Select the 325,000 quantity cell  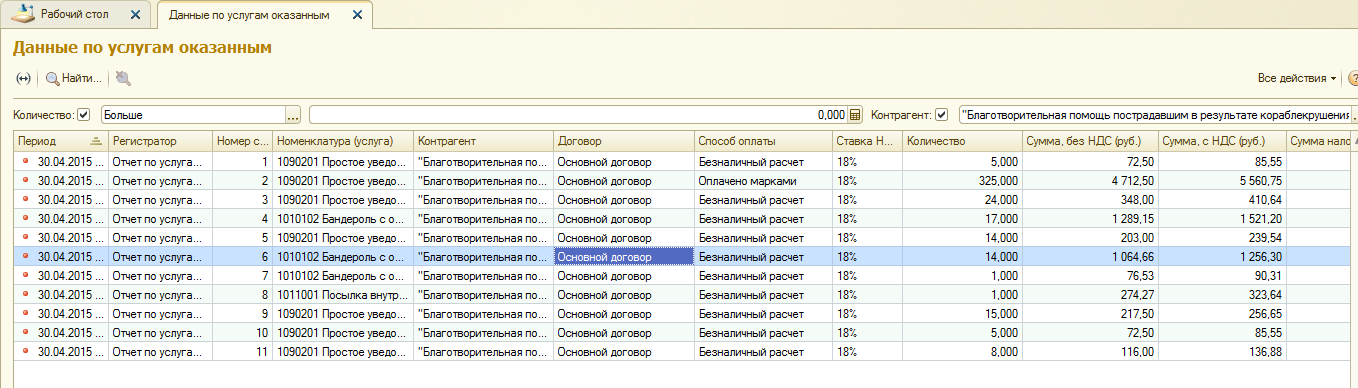pos(962,180)
